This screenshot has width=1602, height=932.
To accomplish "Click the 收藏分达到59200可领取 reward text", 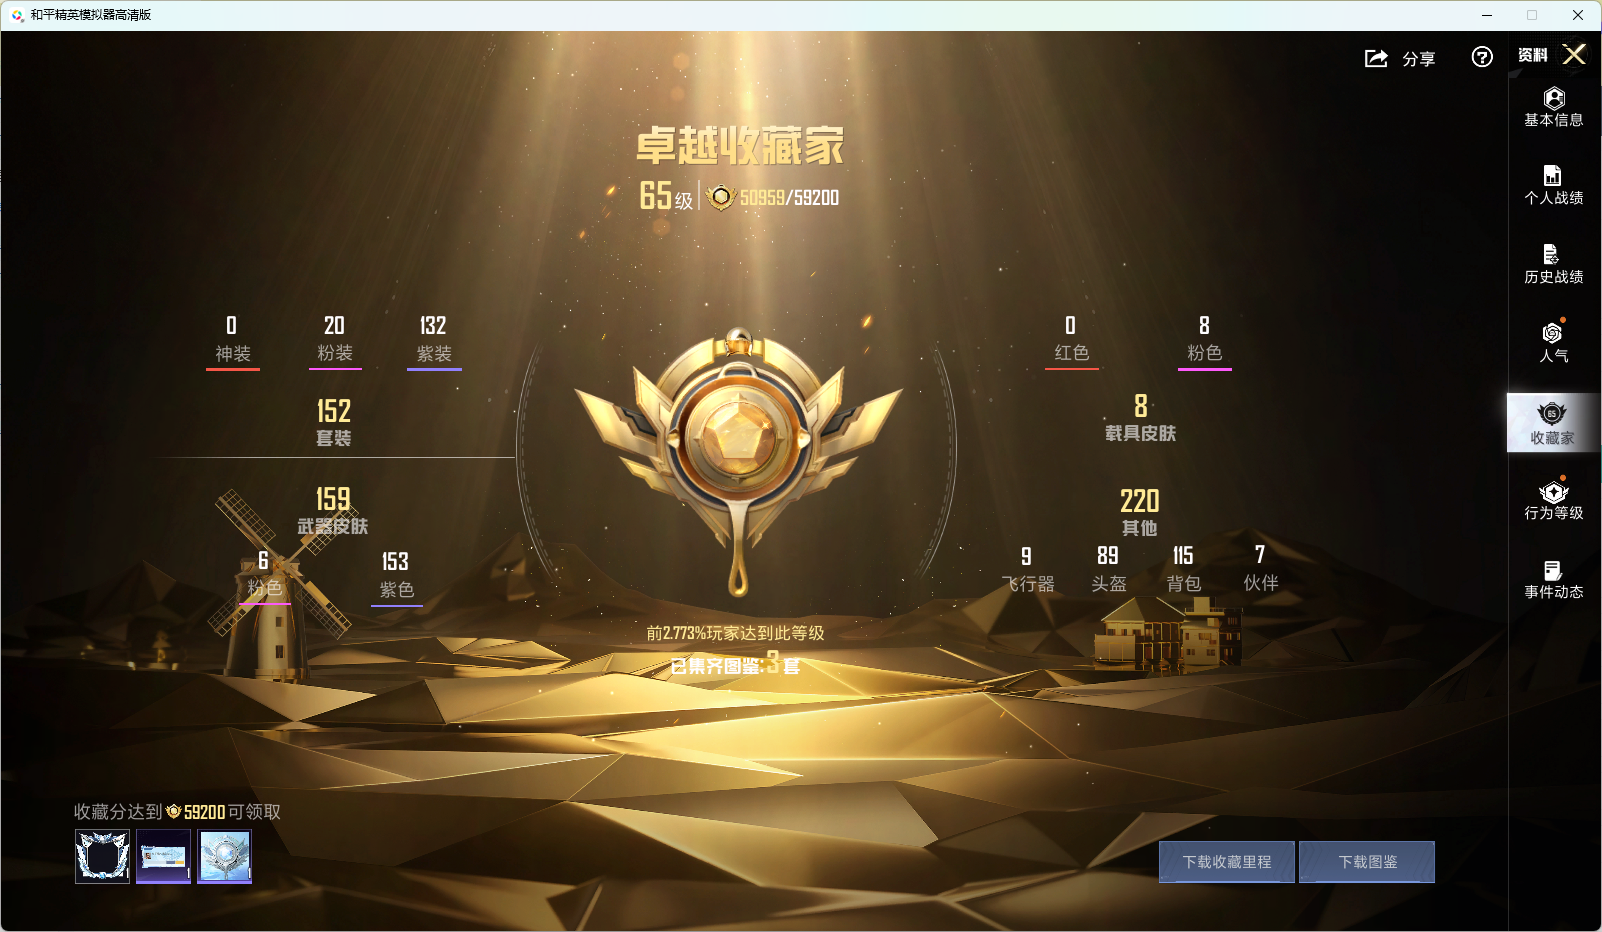I will 177,812.
